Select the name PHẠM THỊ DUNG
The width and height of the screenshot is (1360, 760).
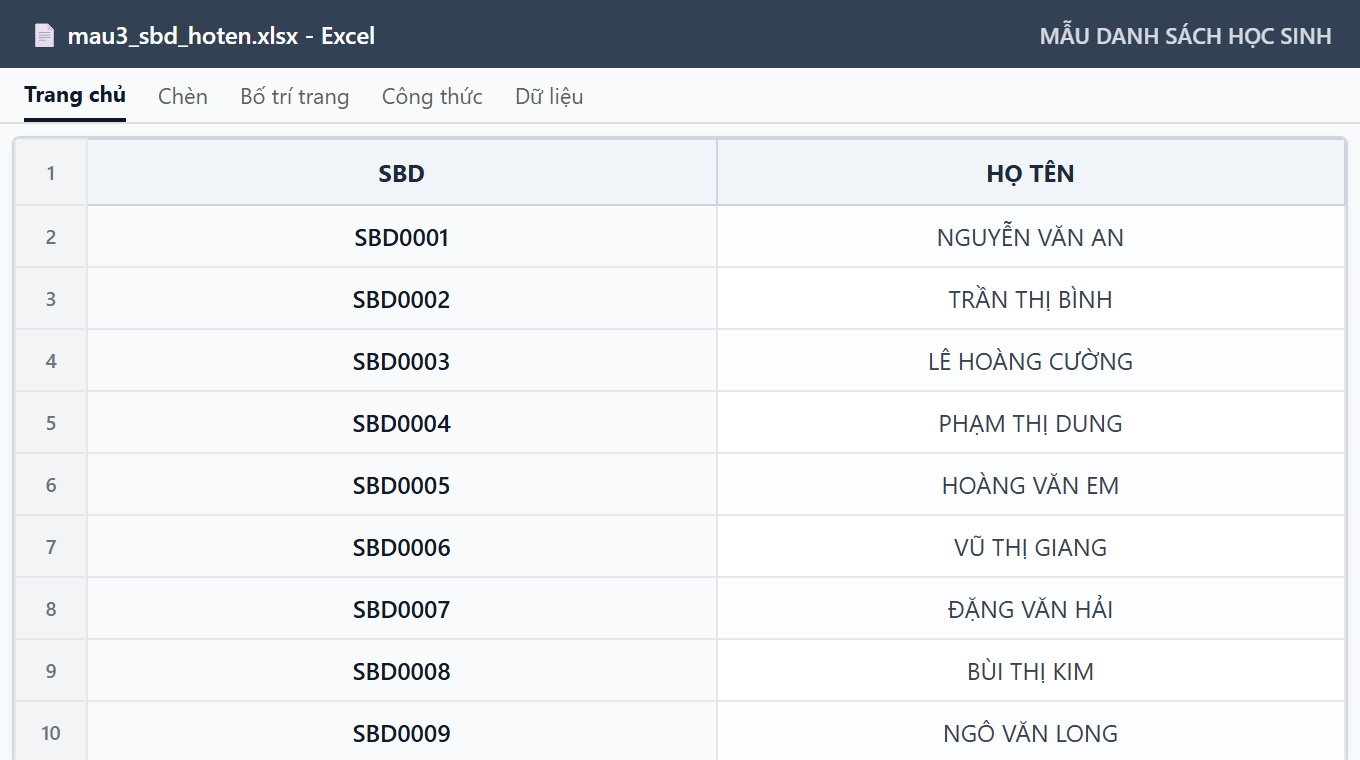coord(1031,423)
